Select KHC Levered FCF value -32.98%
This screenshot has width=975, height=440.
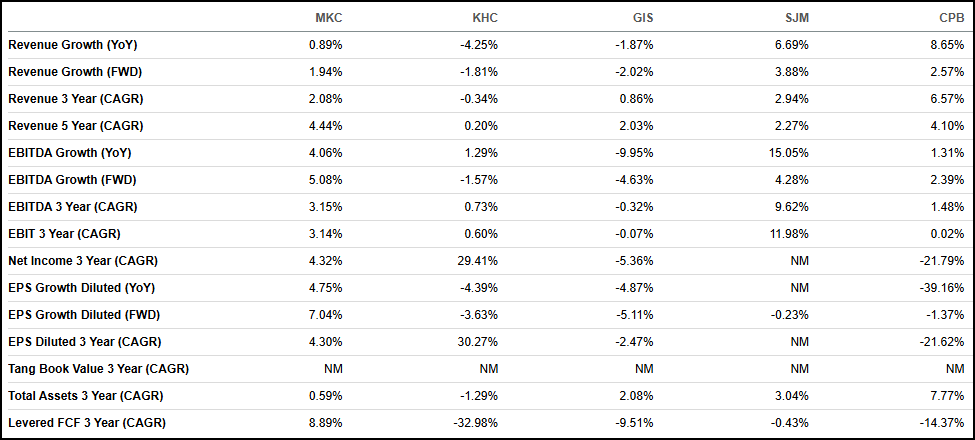coord(478,423)
